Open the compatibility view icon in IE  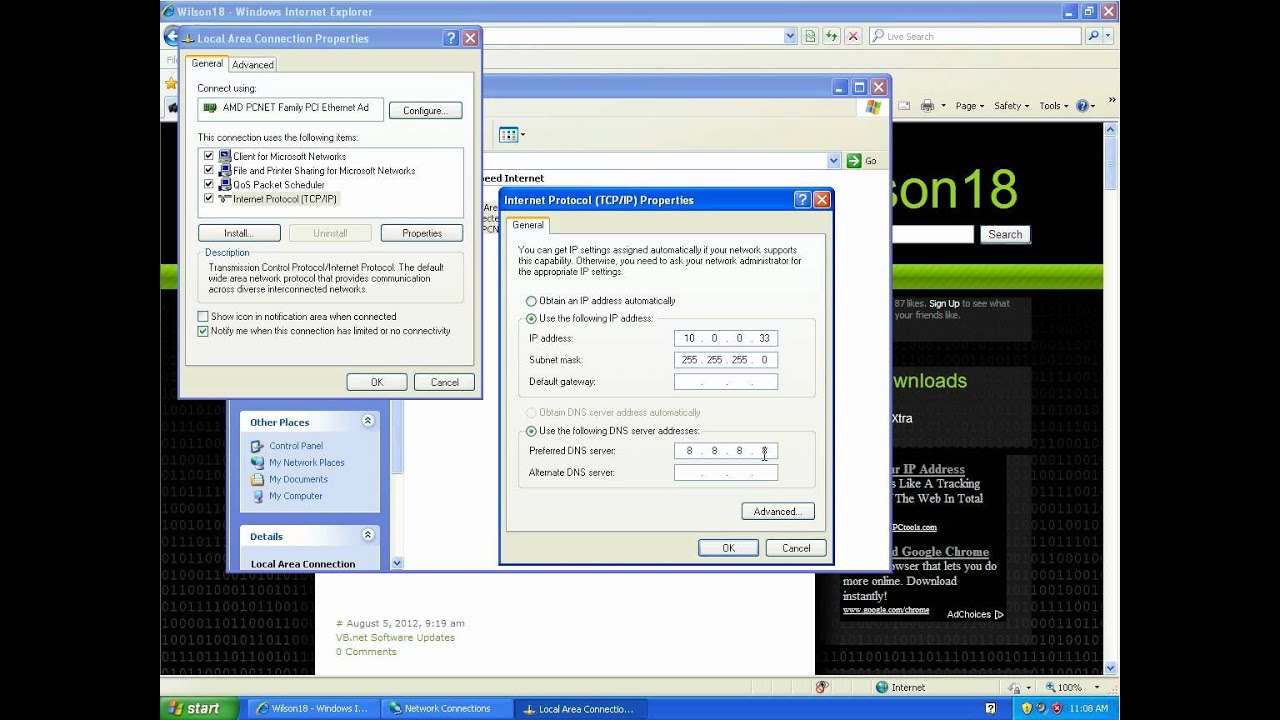[x=809, y=36]
